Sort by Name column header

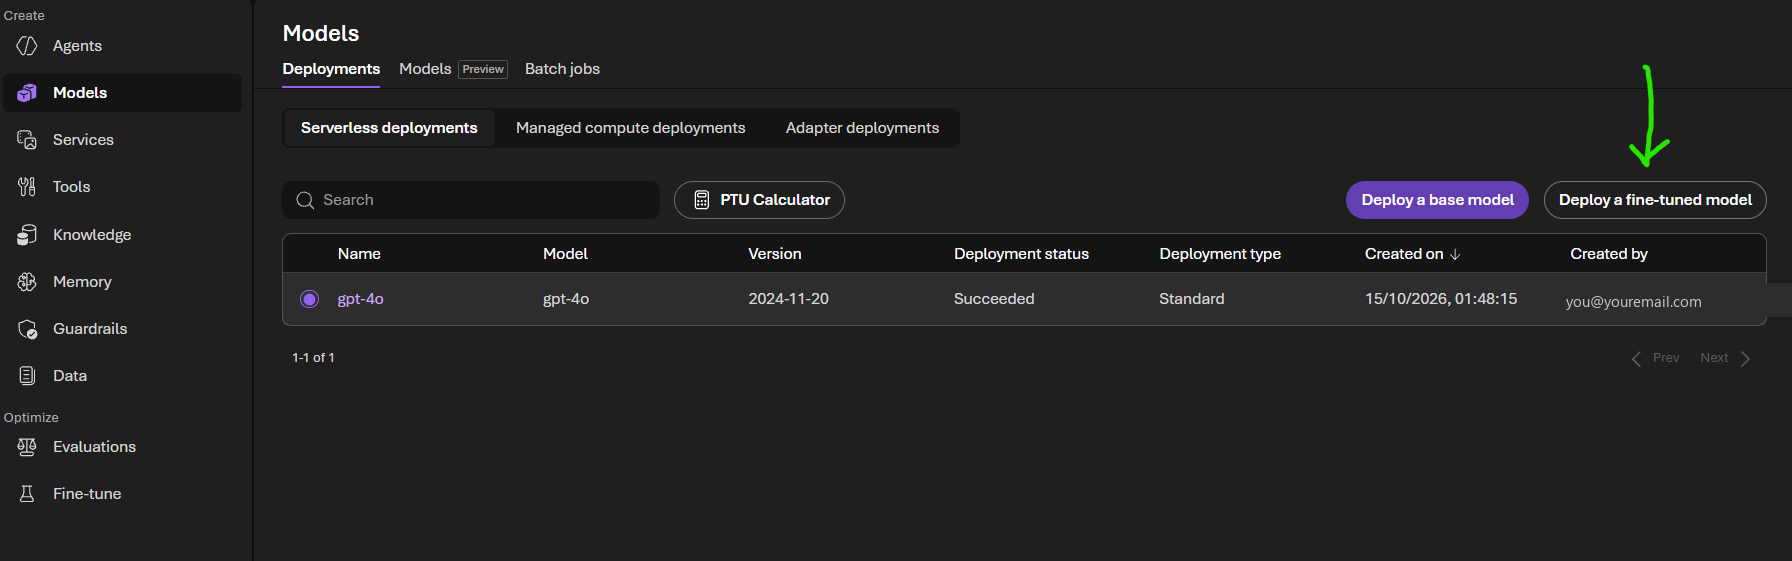[x=359, y=254]
